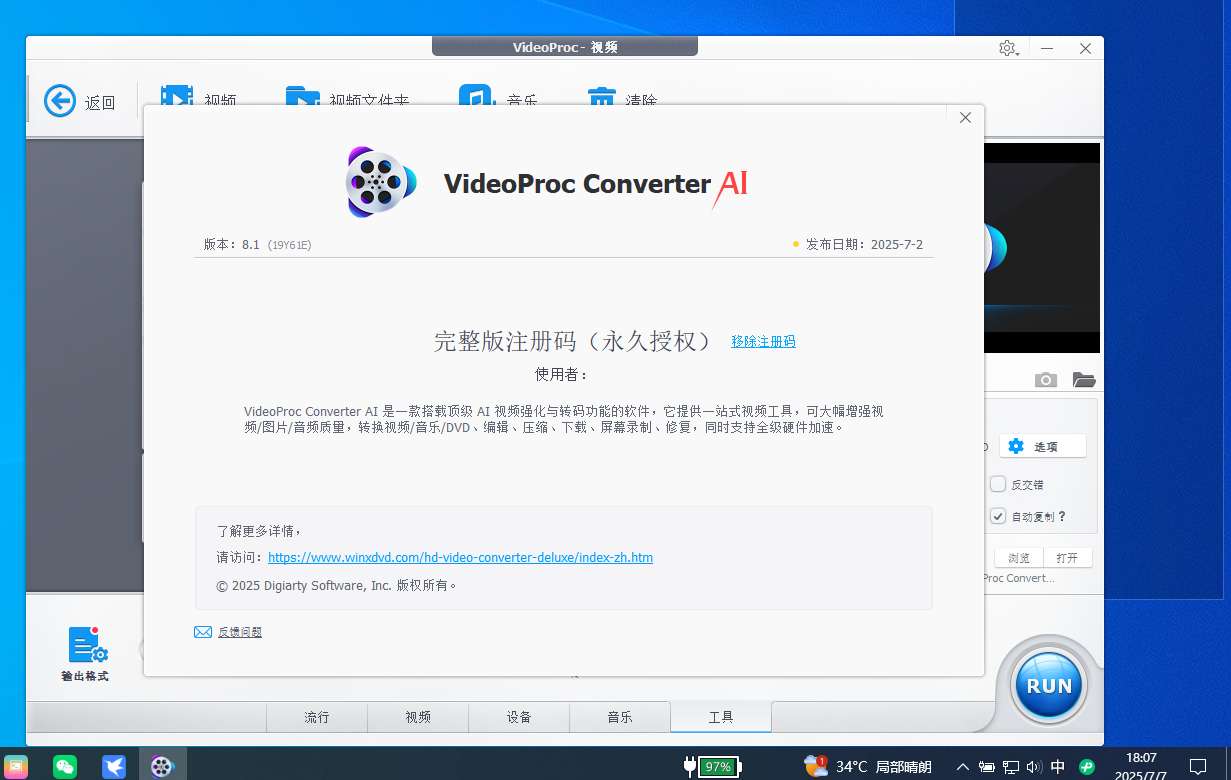Click the network tray icon

point(1011,767)
